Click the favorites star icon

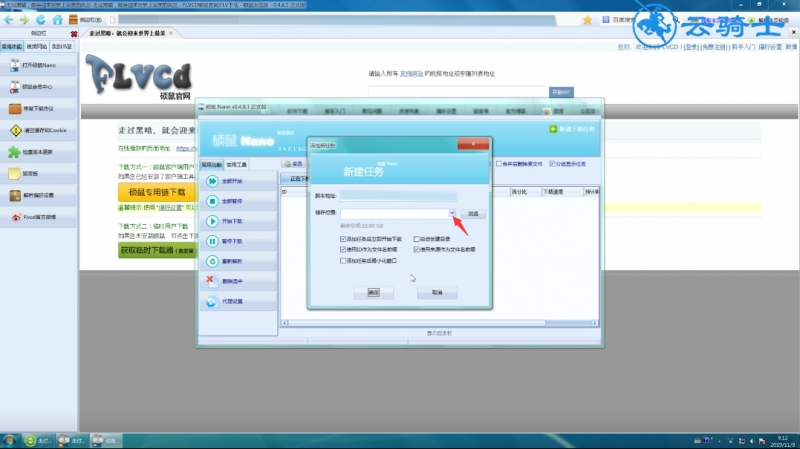(587, 20)
